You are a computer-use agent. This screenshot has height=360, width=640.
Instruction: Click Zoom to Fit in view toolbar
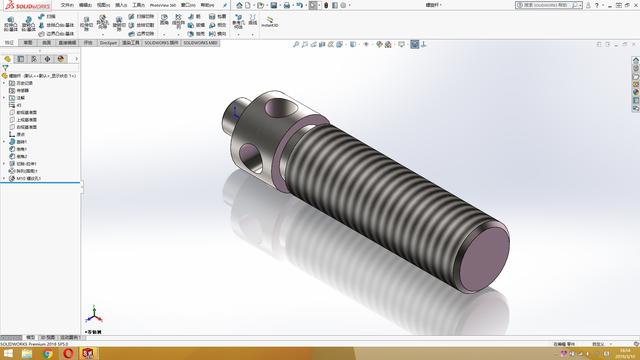tap(296, 44)
